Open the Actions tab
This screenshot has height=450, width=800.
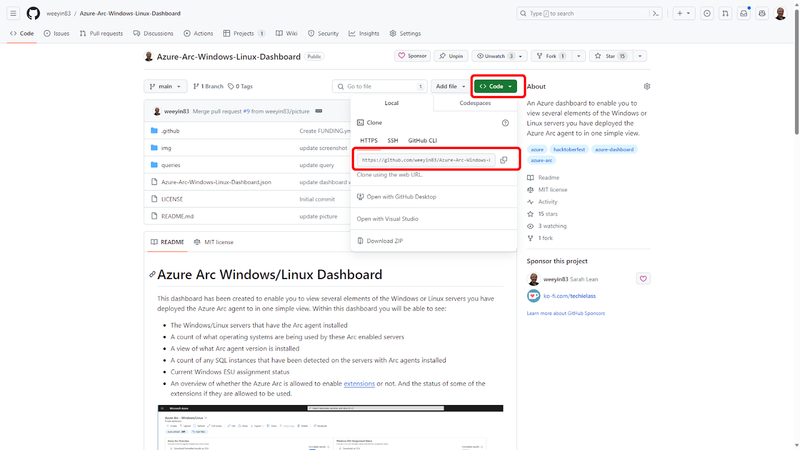tap(198, 33)
